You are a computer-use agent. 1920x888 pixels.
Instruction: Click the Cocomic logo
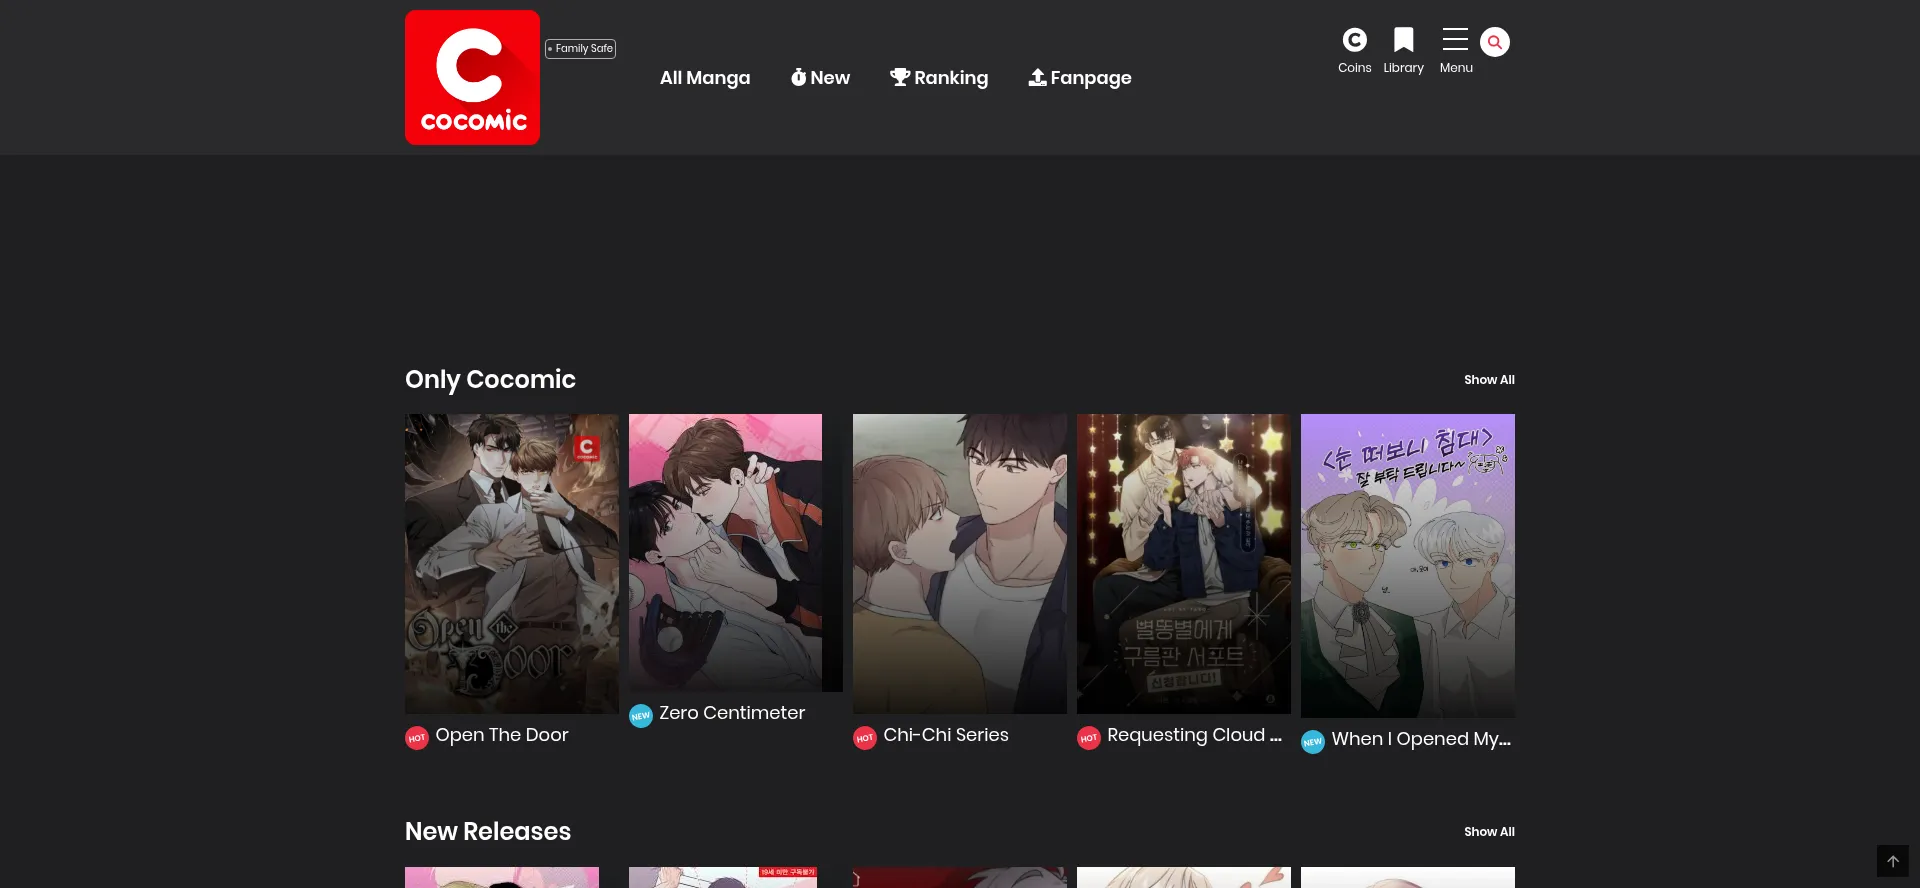[x=472, y=78]
